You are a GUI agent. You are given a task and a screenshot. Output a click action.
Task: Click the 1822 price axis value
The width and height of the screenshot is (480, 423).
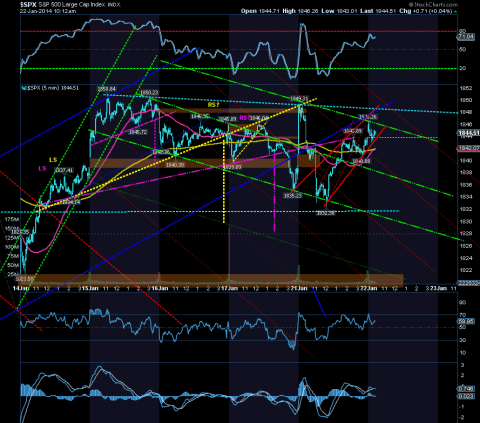466,270
